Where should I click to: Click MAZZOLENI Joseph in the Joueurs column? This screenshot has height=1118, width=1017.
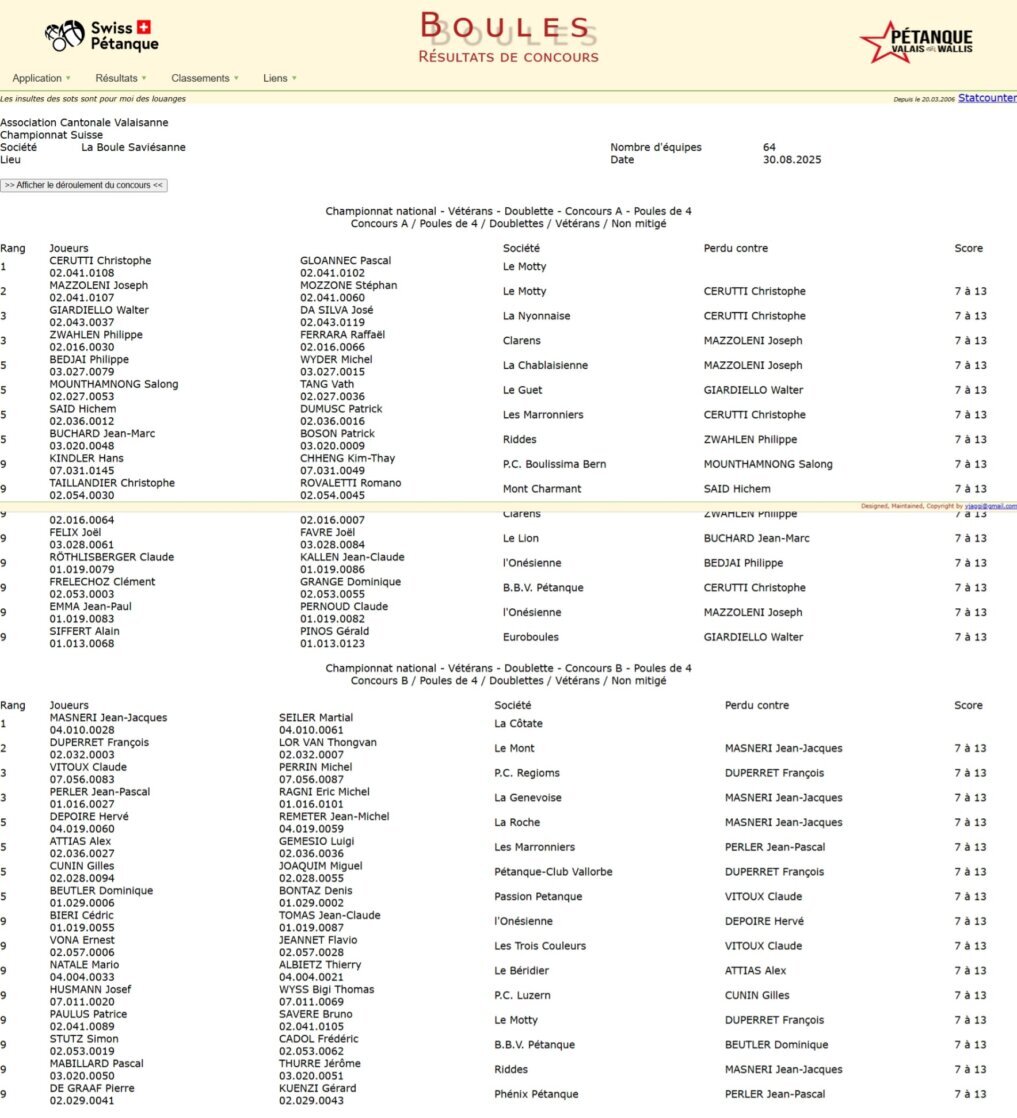[98, 285]
